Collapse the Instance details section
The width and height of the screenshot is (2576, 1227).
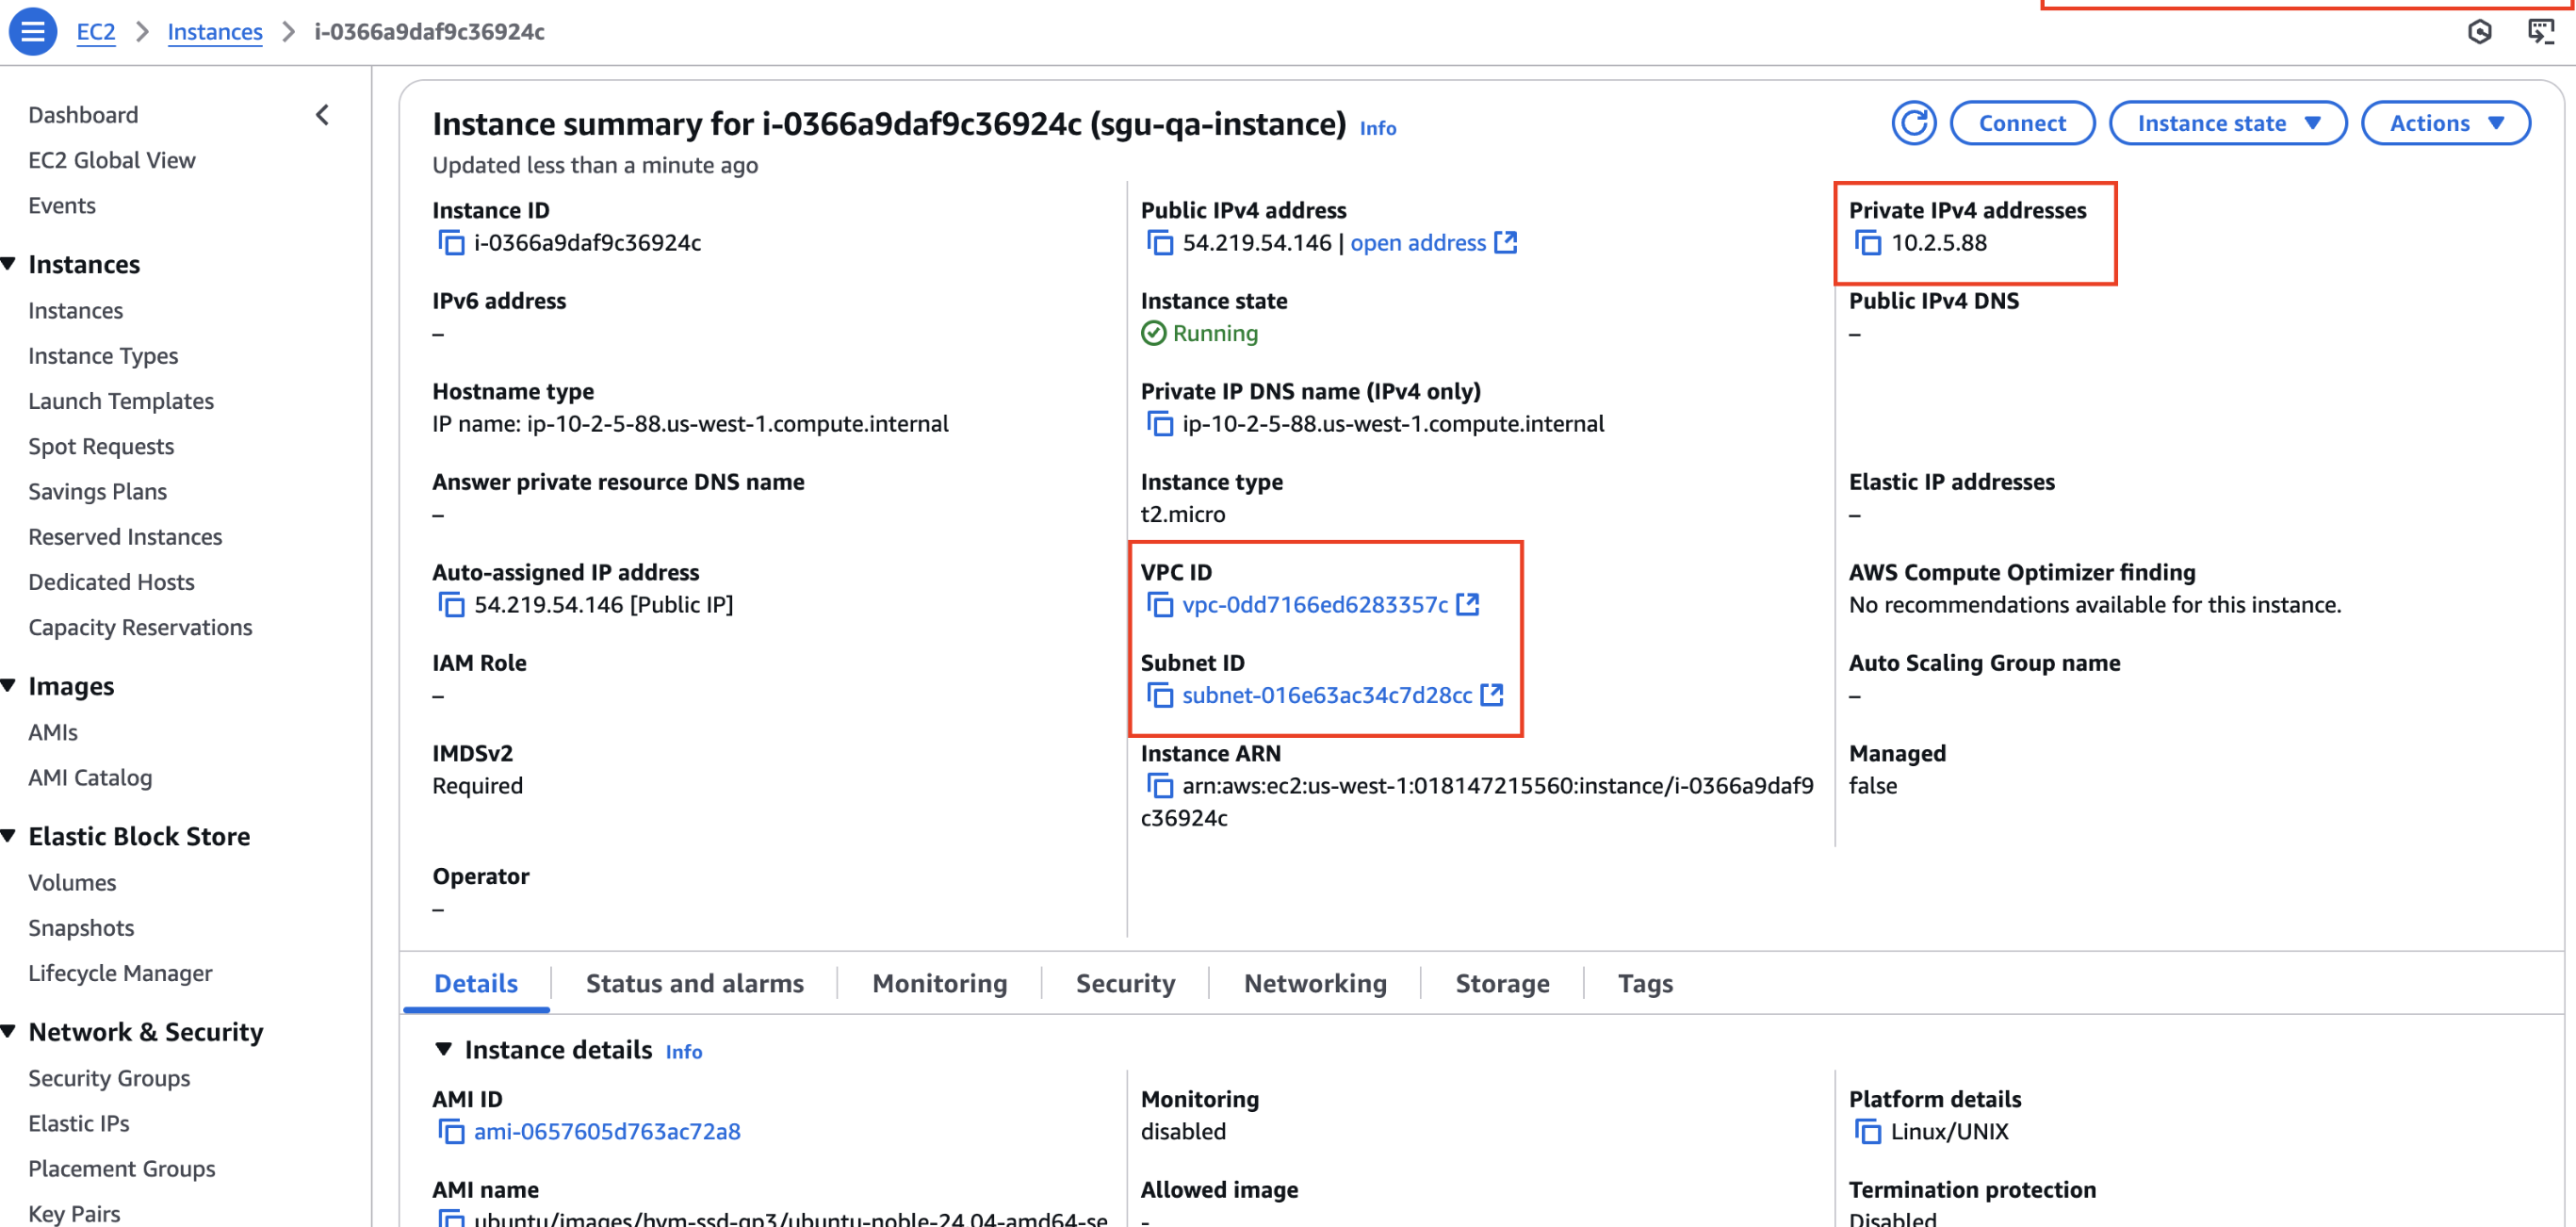pyautogui.click(x=443, y=1049)
